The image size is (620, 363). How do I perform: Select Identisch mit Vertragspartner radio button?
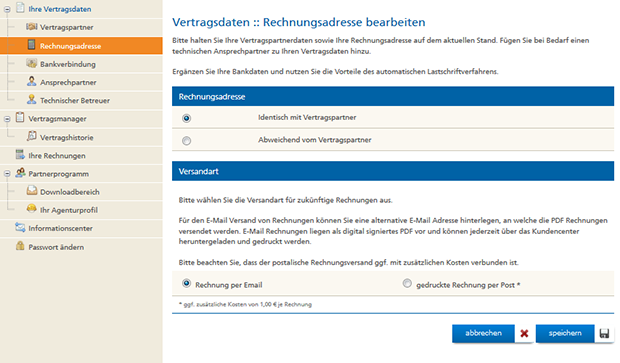point(186,118)
